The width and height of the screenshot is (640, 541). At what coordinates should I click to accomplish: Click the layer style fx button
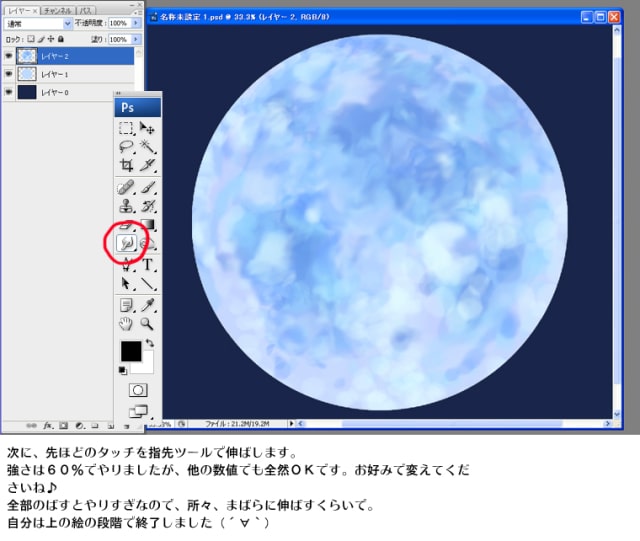[48, 425]
